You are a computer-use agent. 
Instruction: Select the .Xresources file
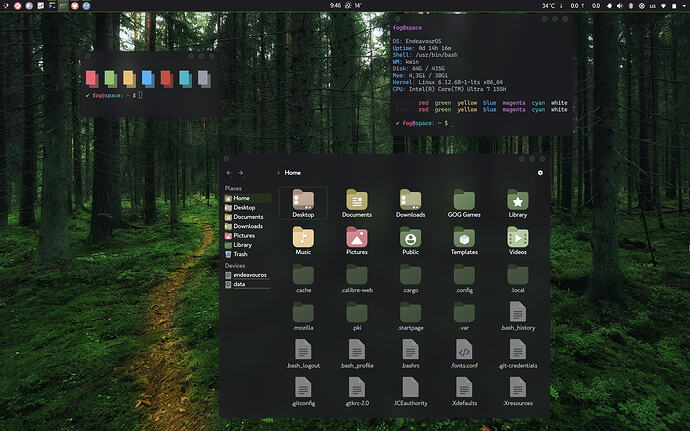[x=518, y=391]
